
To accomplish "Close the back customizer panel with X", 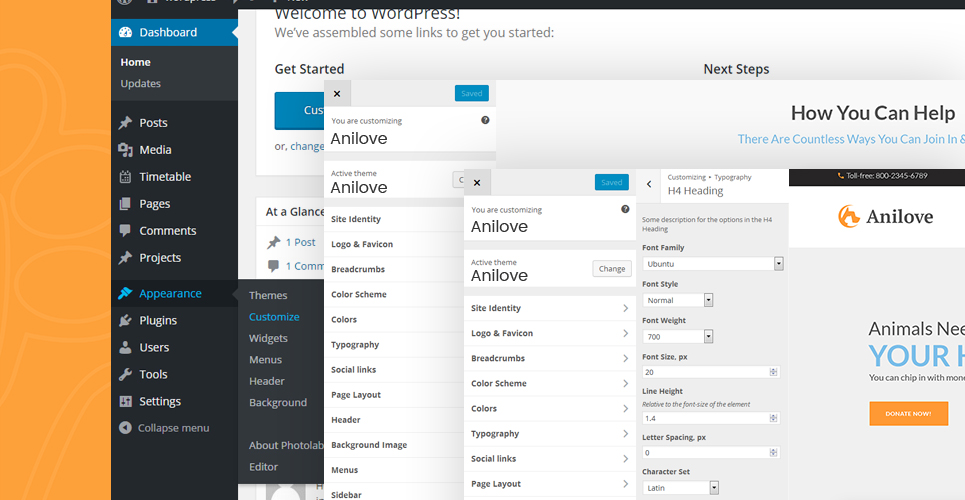I will 337,94.
